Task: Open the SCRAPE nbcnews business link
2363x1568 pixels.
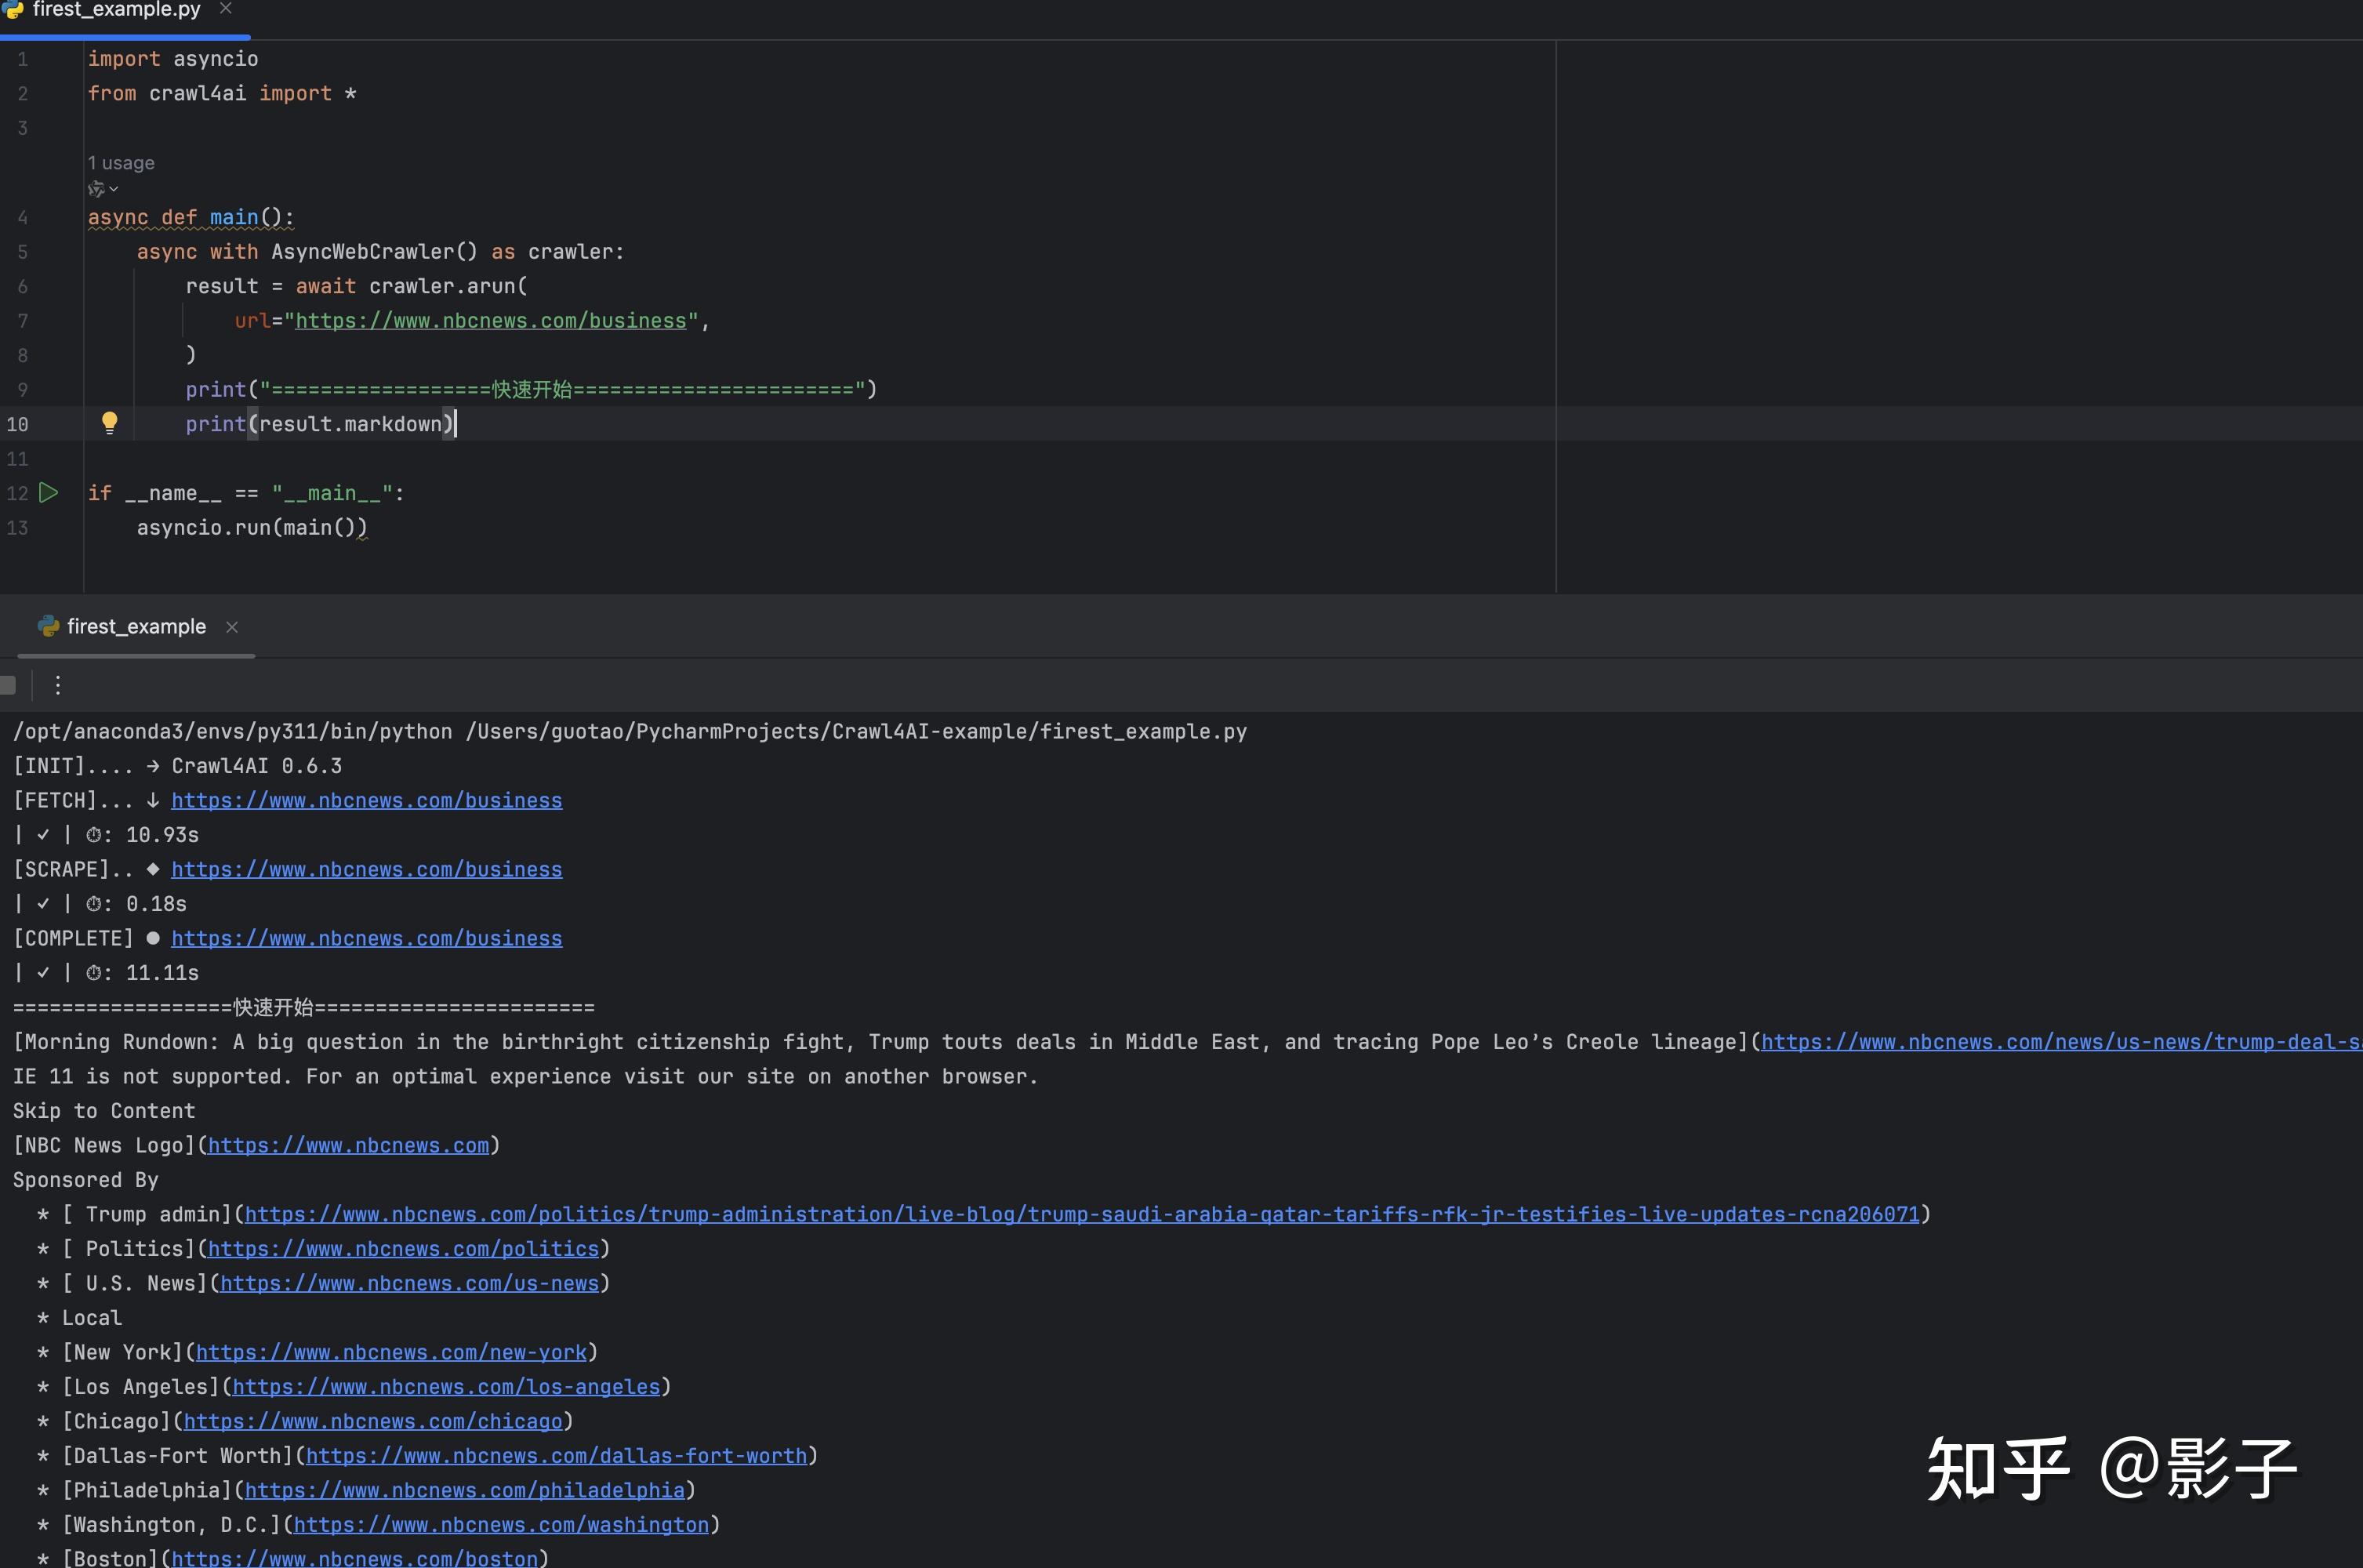Action: point(366,869)
